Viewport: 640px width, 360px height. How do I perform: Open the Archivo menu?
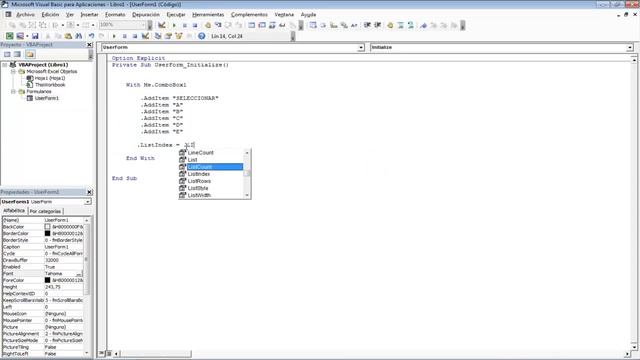(25, 15)
